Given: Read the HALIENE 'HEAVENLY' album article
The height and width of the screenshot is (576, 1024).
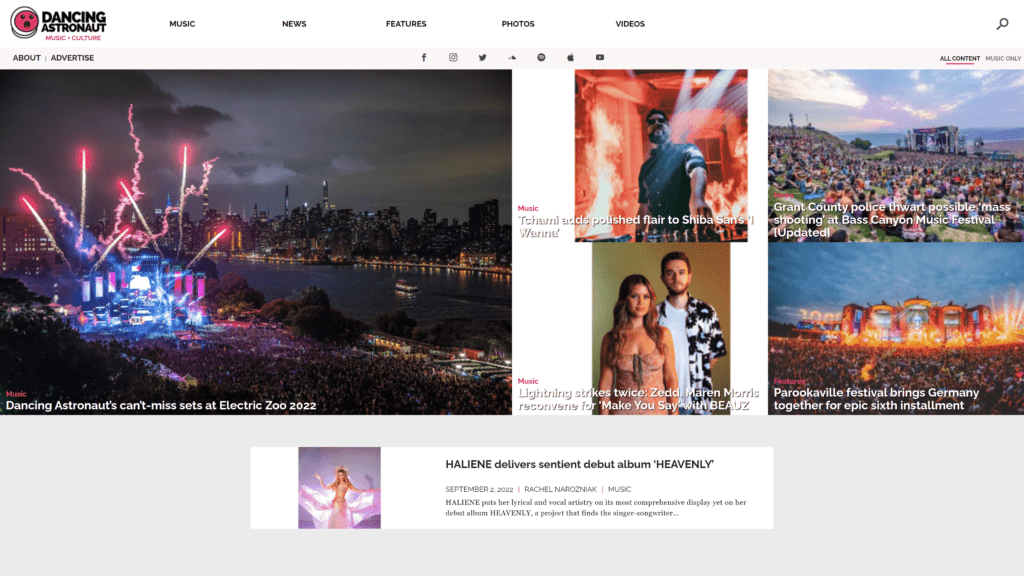Looking at the screenshot, I should pos(579,464).
